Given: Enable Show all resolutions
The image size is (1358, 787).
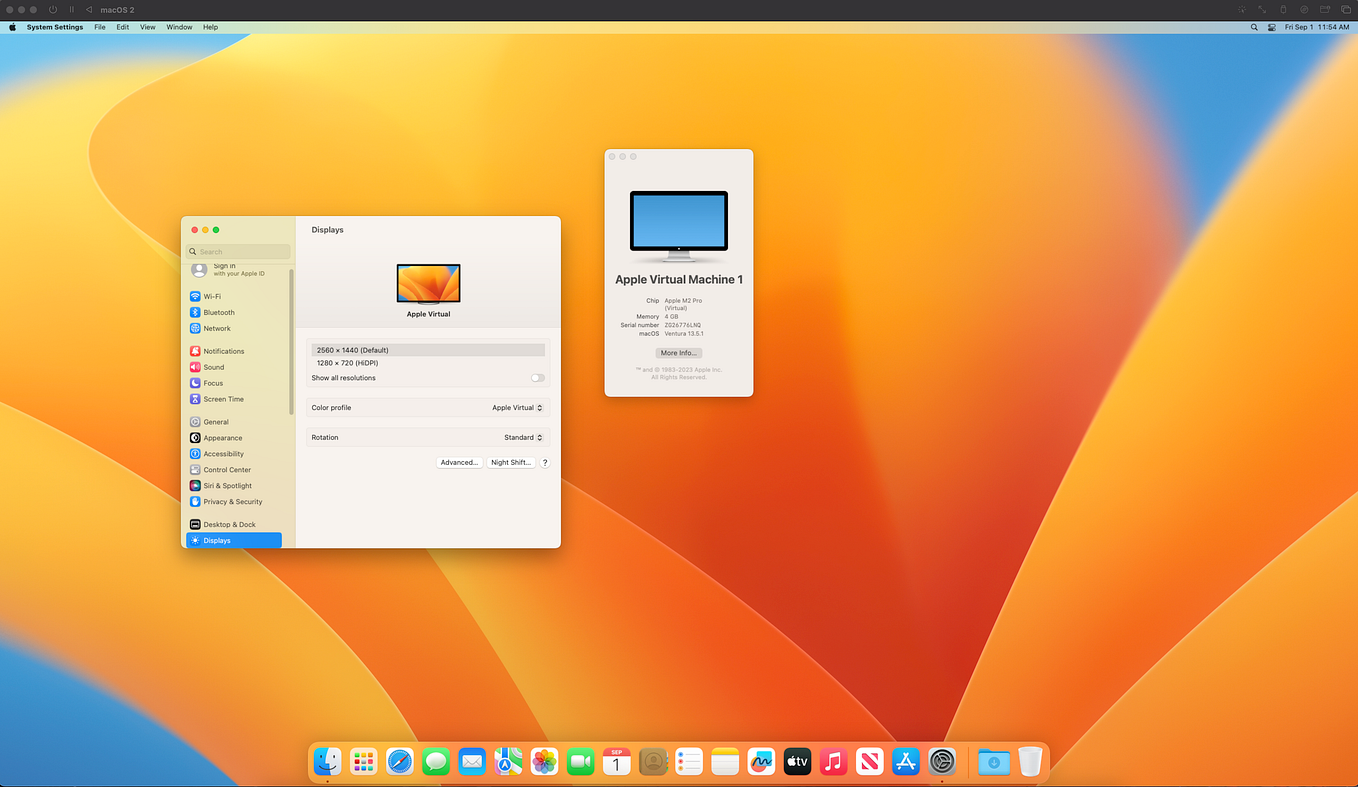Looking at the screenshot, I should [537, 378].
